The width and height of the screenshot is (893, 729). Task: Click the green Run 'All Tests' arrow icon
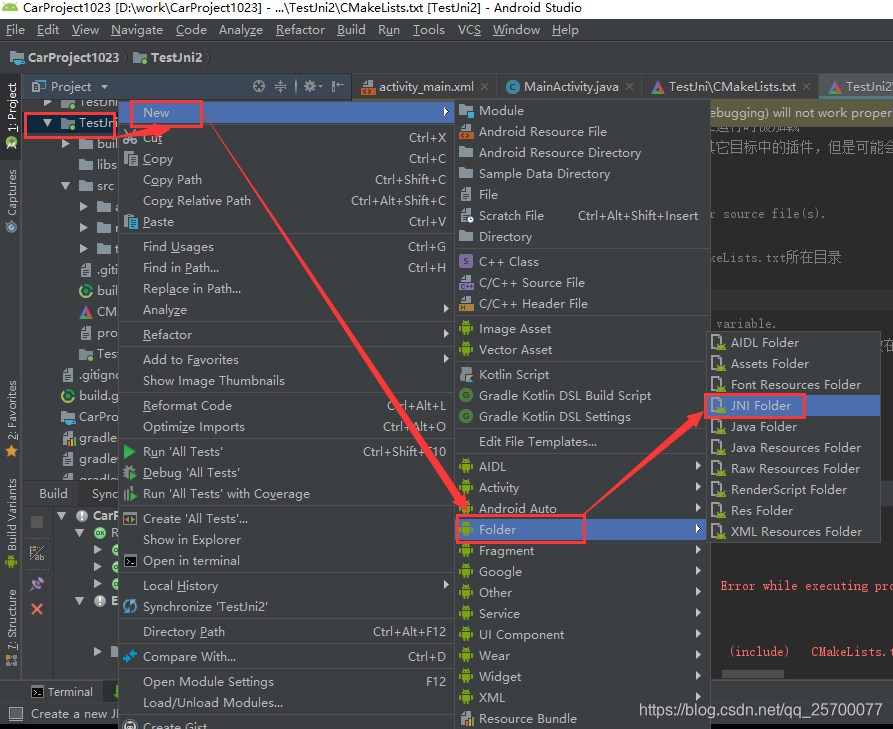click(x=130, y=452)
